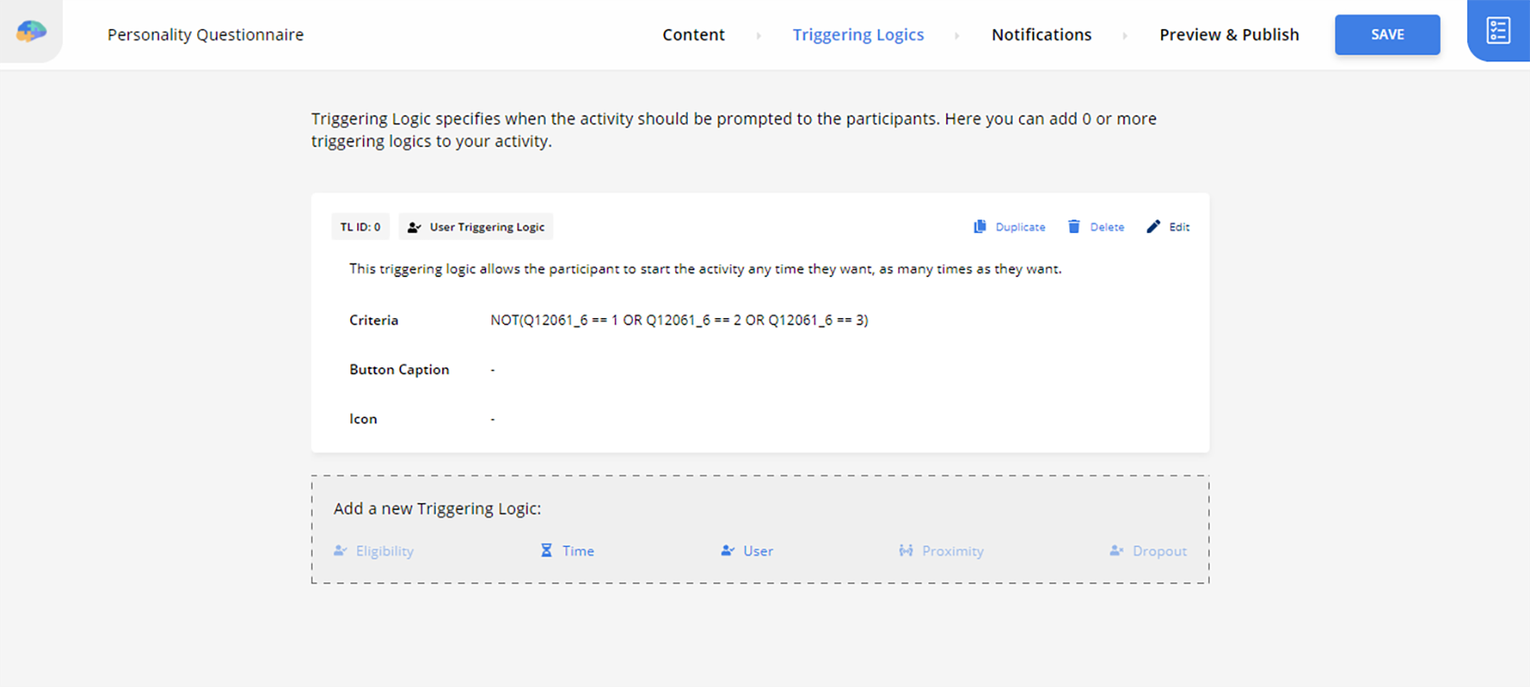Click the Eligibility person icon
The width and height of the screenshot is (1530, 687).
[x=341, y=551]
